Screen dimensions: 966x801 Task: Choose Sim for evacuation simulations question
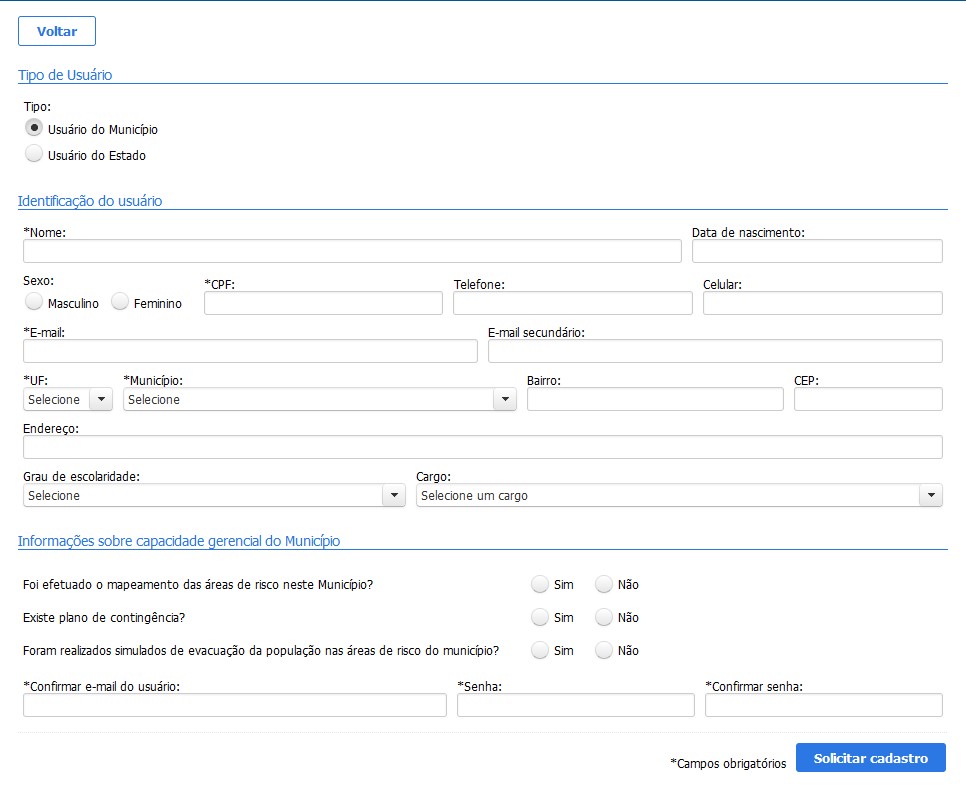pyautogui.click(x=540, y=650)
